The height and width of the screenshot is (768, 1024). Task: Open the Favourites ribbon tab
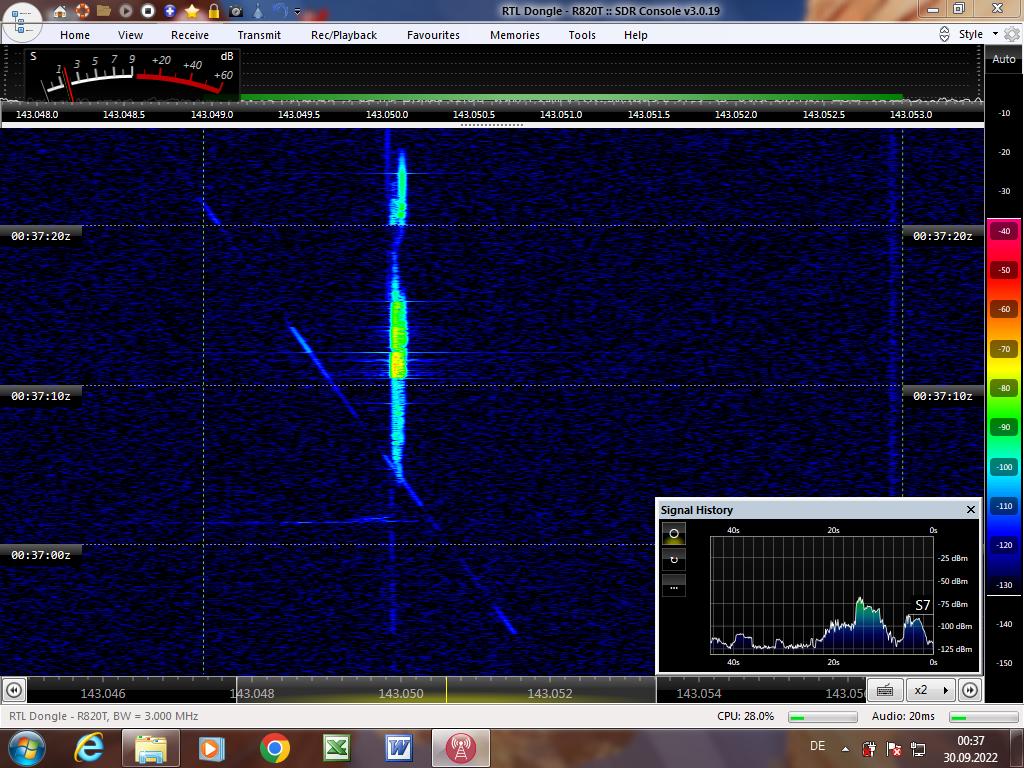click(x=434, y=35)
